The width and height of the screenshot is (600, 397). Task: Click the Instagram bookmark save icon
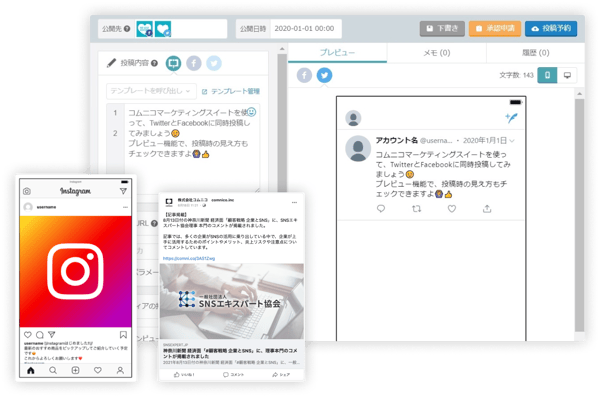point(123,335)
